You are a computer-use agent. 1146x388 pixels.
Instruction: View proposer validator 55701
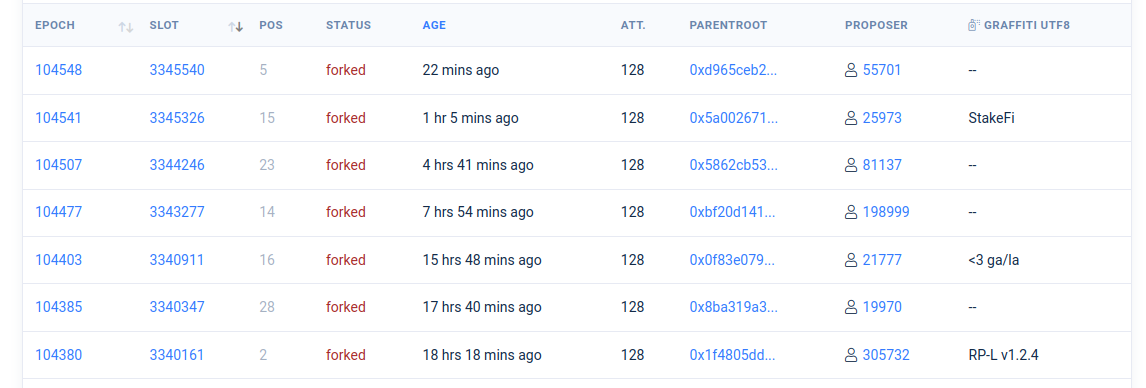(882, 70)
